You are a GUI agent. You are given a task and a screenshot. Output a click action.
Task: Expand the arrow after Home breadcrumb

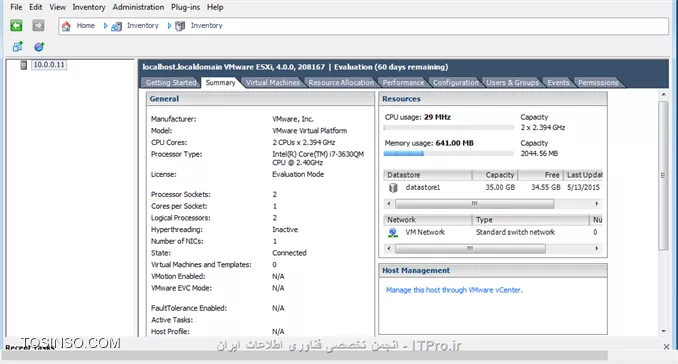tap(105, 26)
